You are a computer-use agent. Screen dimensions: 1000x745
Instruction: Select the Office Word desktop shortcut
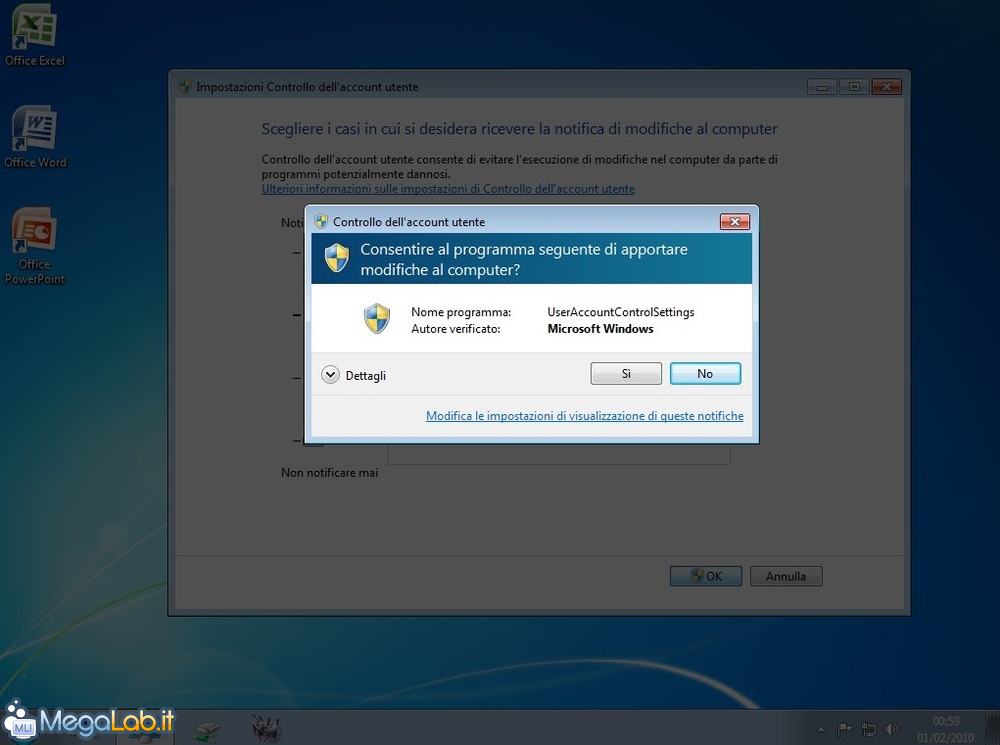35,138
